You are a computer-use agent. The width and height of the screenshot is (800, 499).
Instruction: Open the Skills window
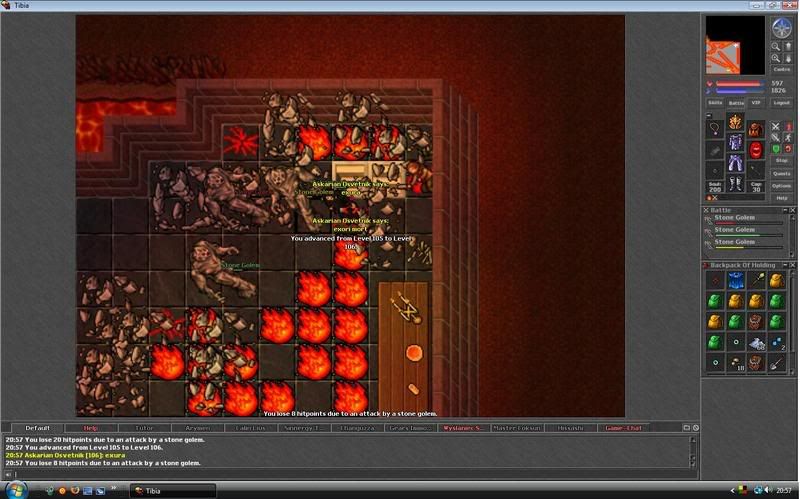[x=715, y=103]
